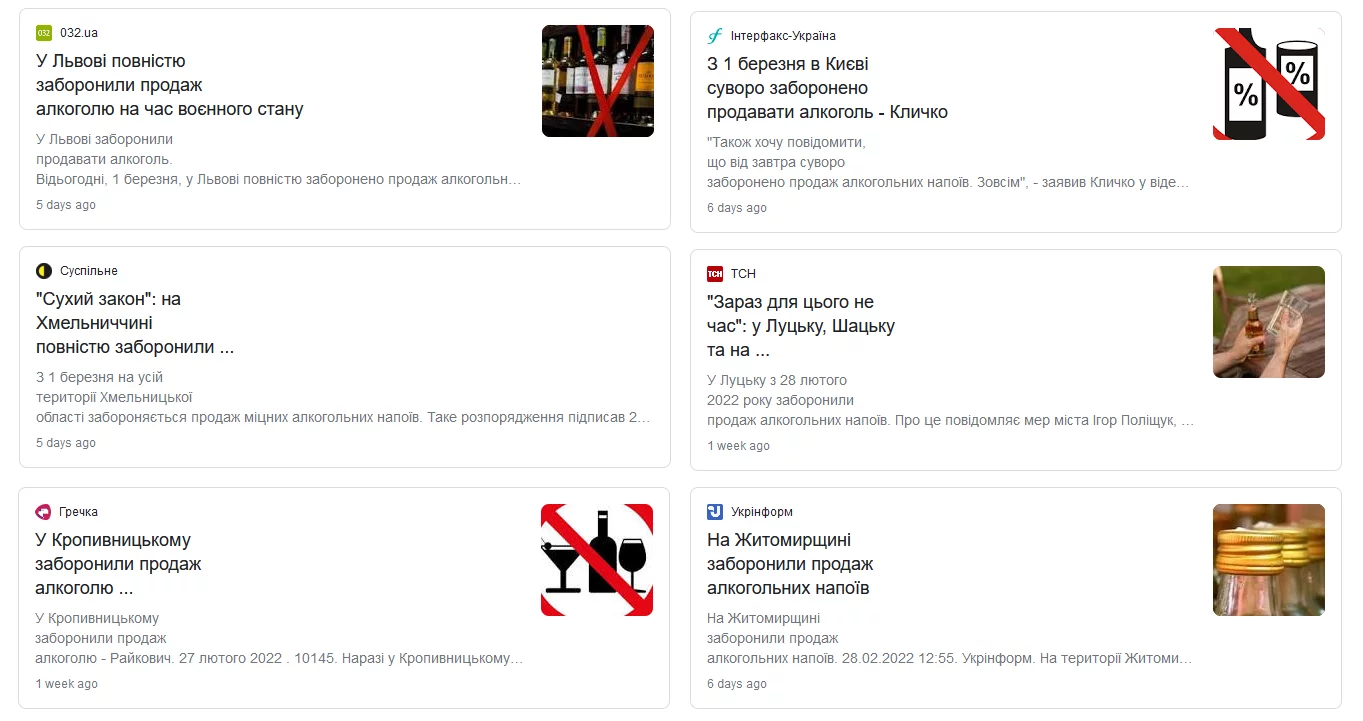Viewport: 1363px width, 721px height.
Task: Open the Кропивницький alcohol ban headline
Action: coord(119,564)
